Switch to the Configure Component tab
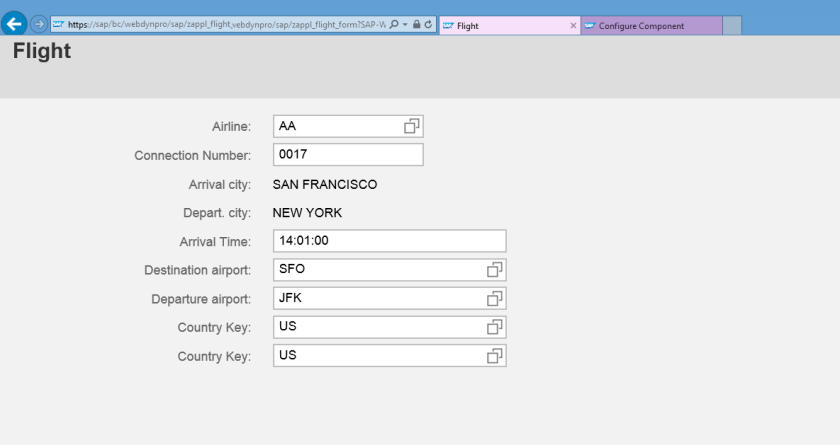Screen dimensions: 840x445 tap(651, 26)
